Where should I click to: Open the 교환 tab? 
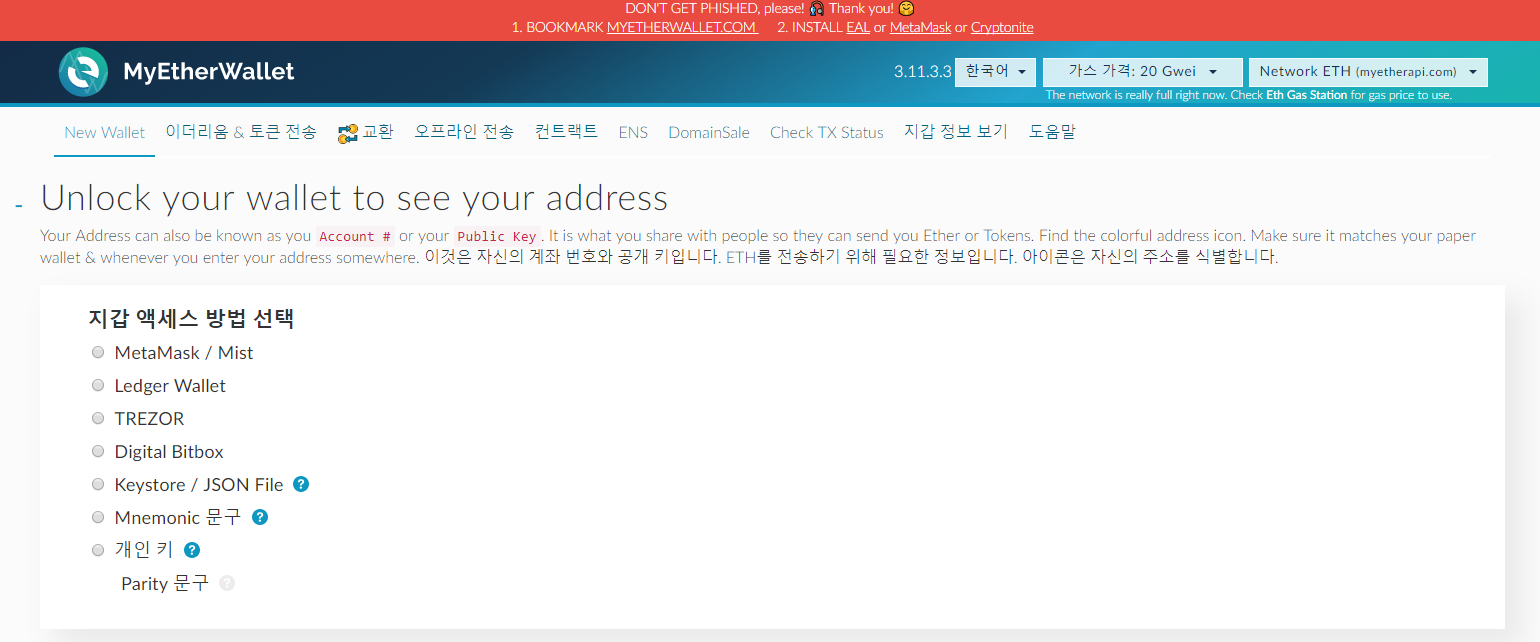click(x=366, y=132)
